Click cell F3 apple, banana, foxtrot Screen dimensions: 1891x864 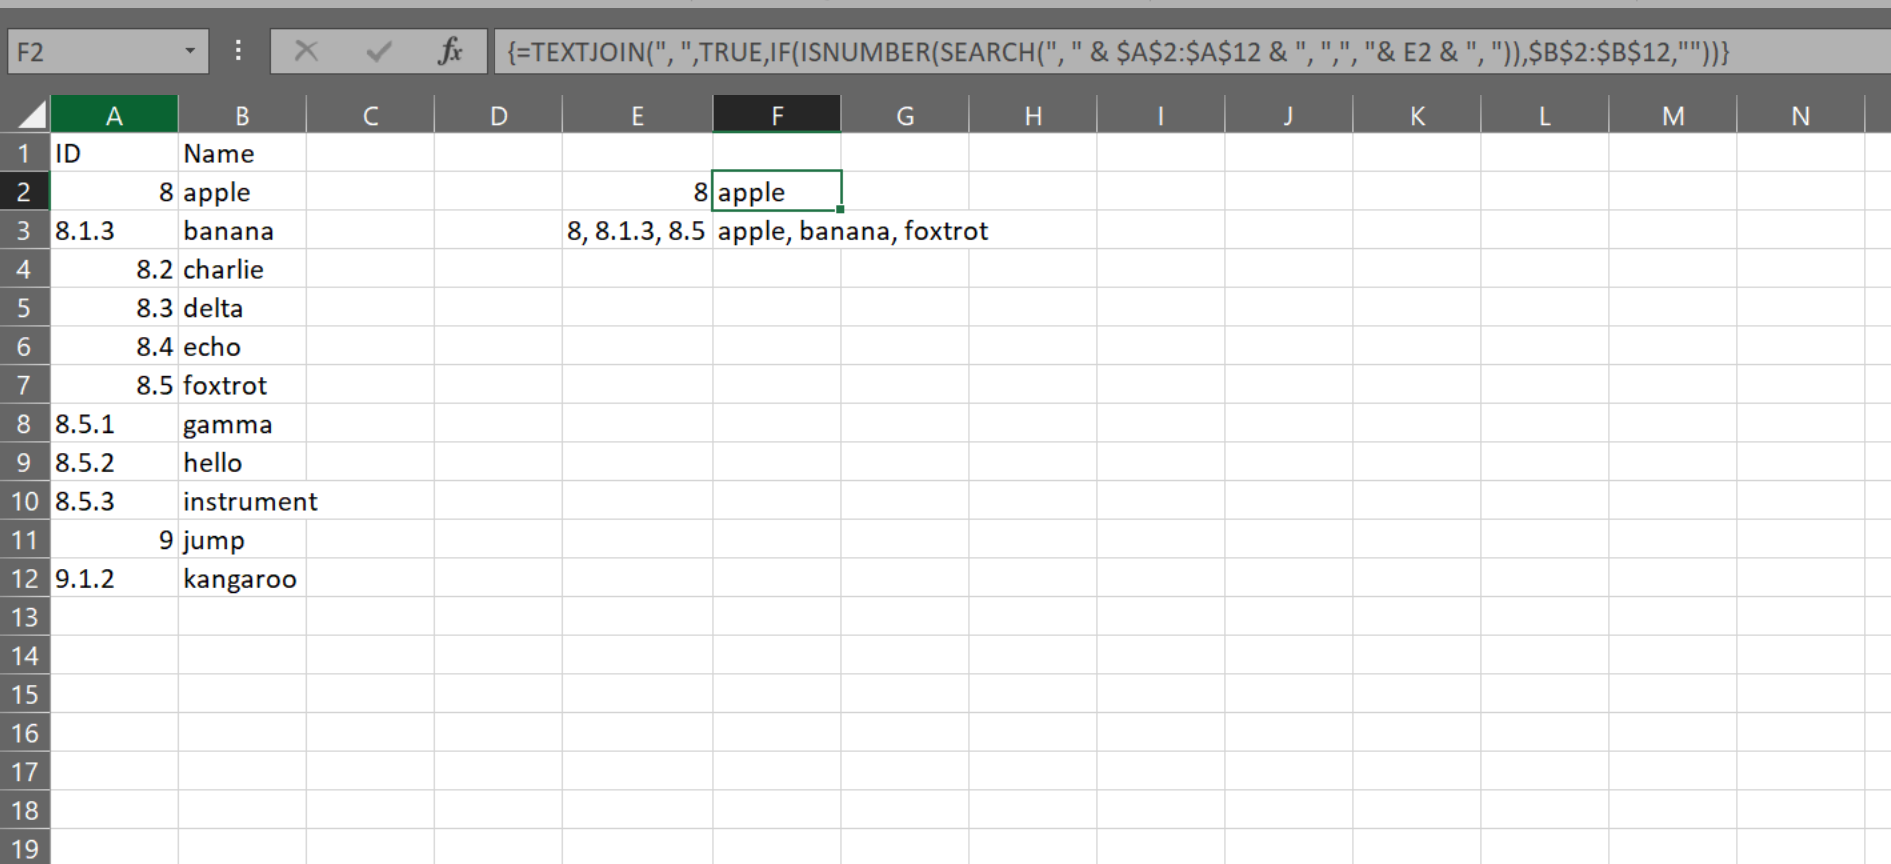pyautogui.click(x=777, y=230)
